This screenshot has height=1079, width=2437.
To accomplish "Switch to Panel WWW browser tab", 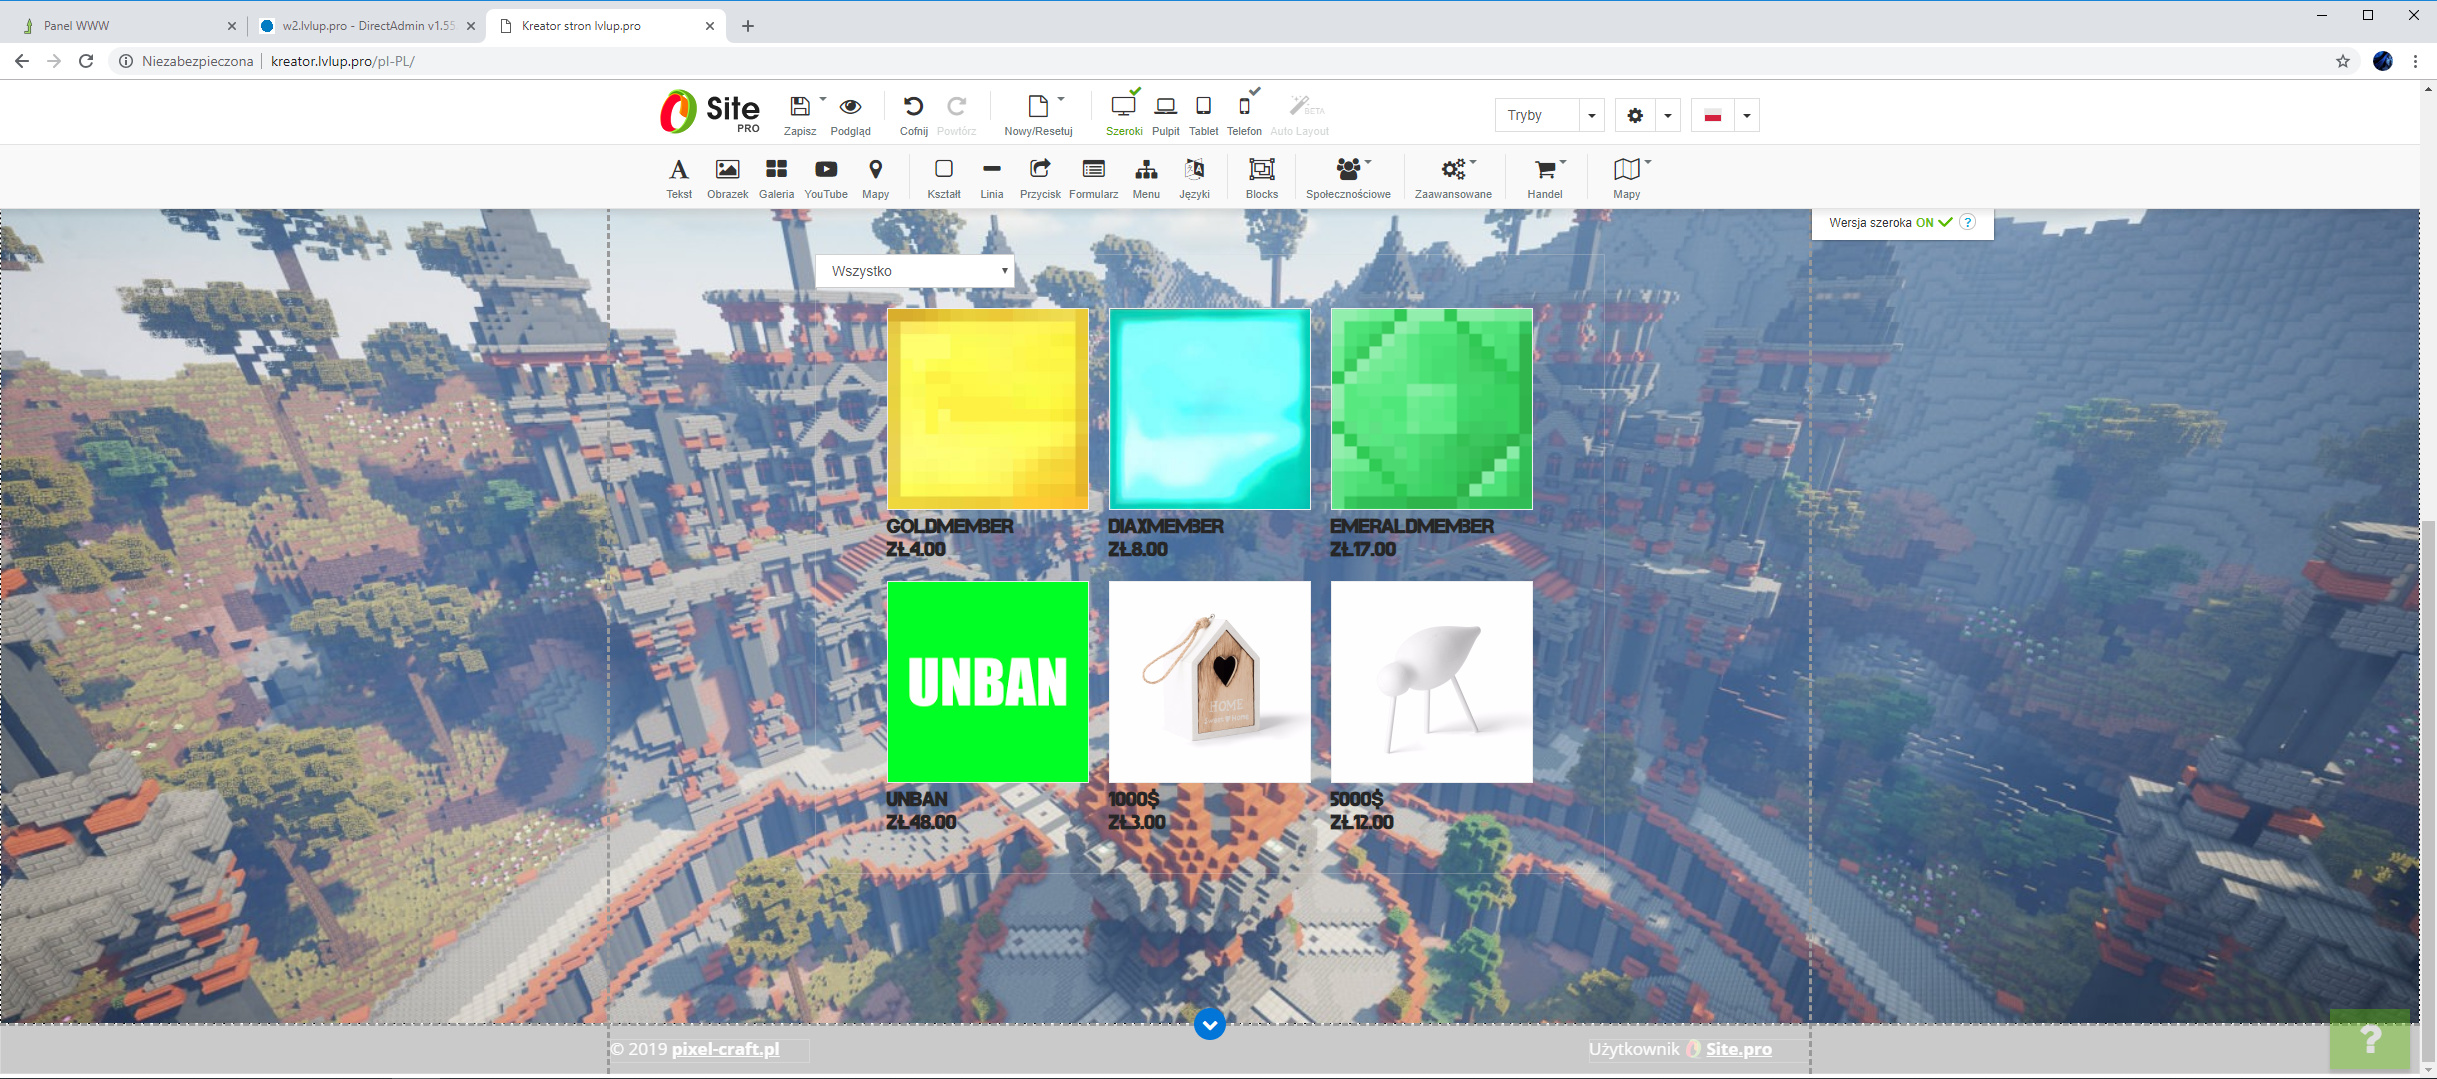I will (x=120, y=26).
